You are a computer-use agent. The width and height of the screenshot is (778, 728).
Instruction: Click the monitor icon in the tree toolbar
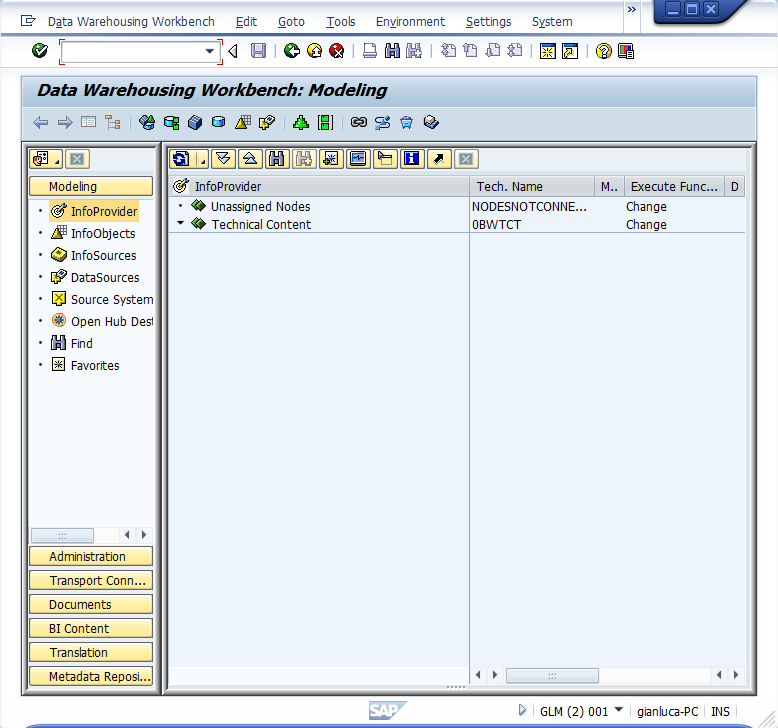pos(358,159)
